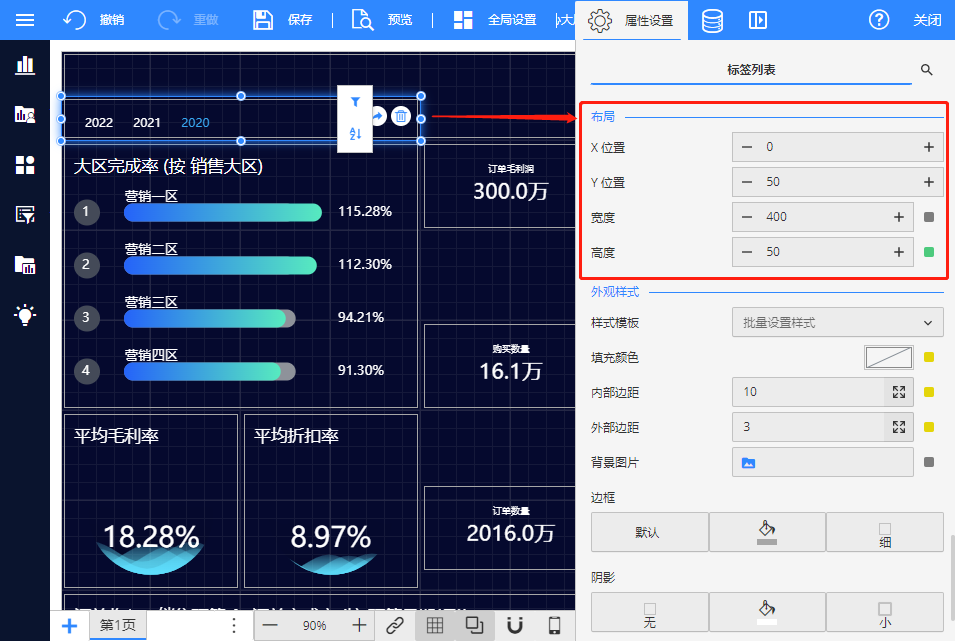The height and width of the screenshot is (641, 955).
Task: Switch to the 属性设置 tab
Action: coord(632,20)
